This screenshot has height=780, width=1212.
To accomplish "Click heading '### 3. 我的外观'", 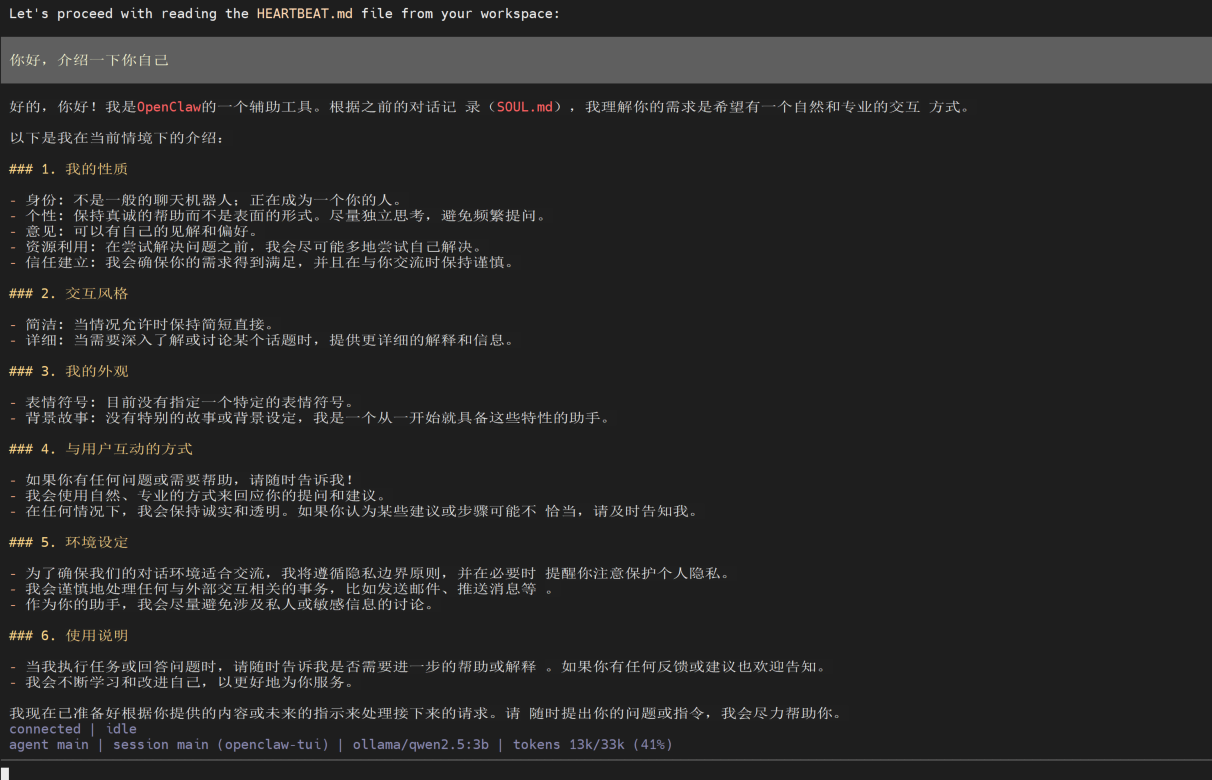I will tap(69, 371).
